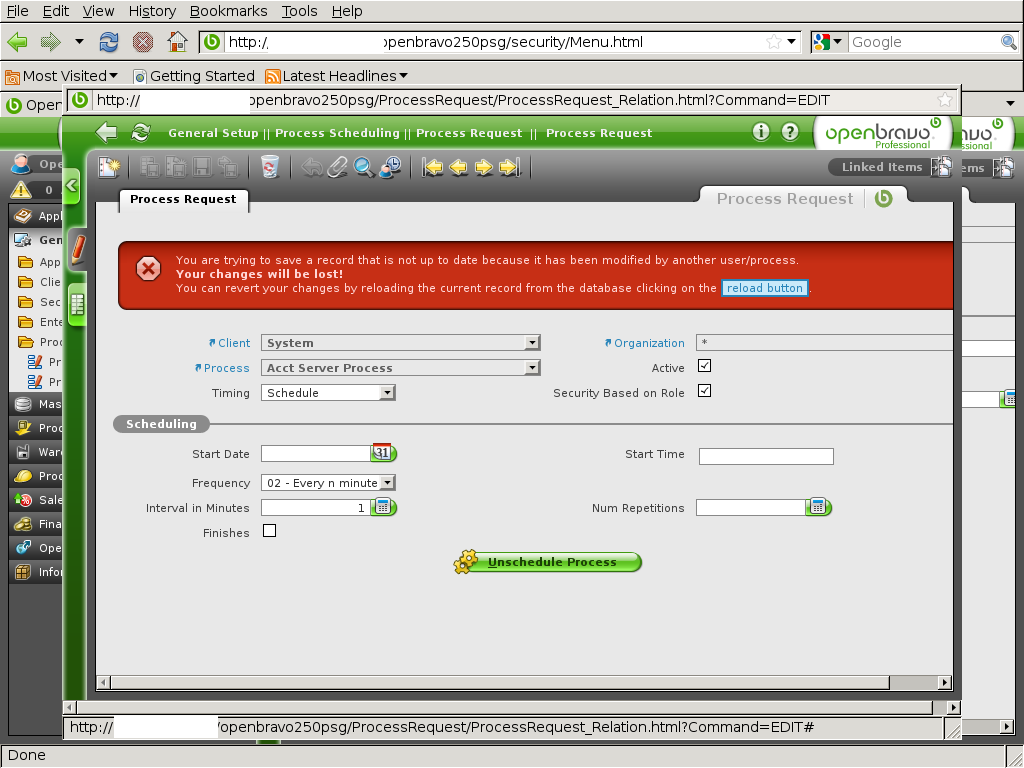Click the reload button link in error
The image size is (1024, 768).
click(x=765, y=288)
